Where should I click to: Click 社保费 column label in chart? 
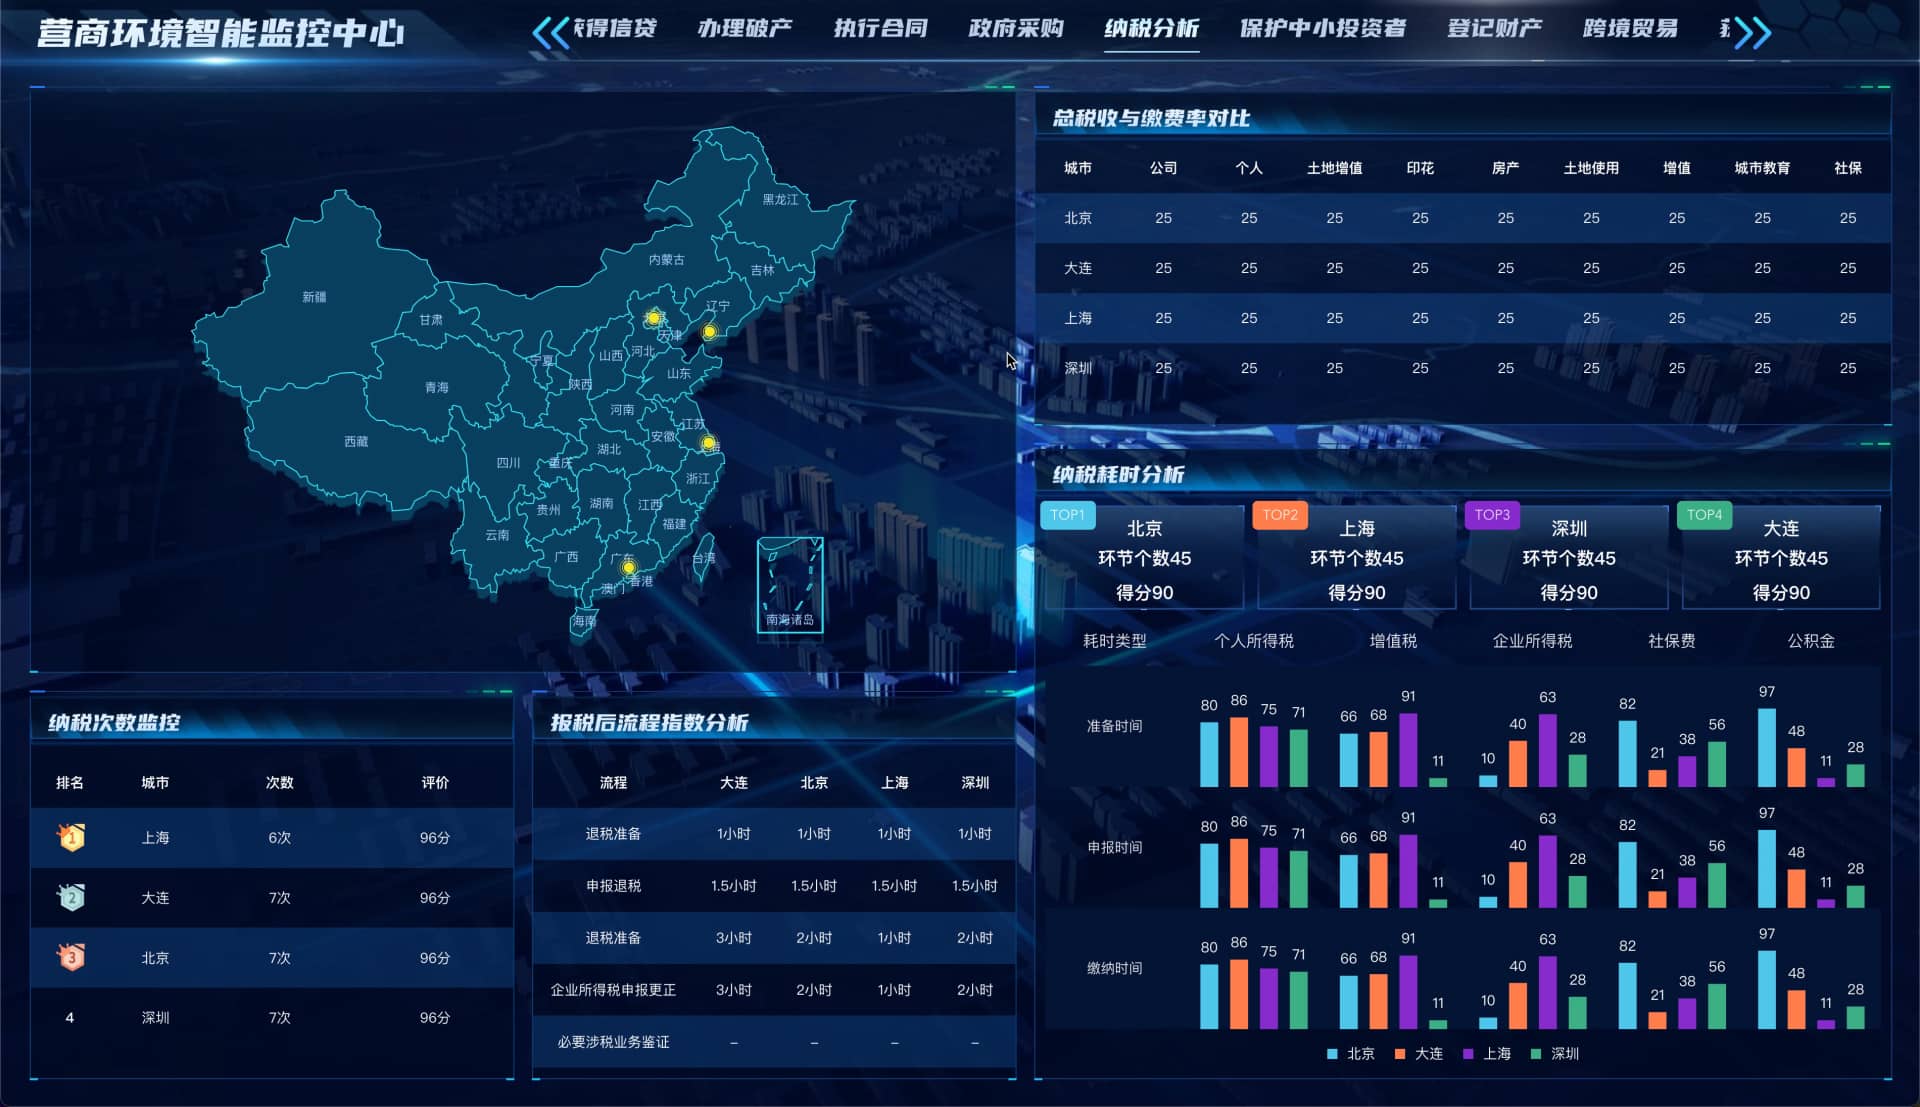[x=1671, y=641]
